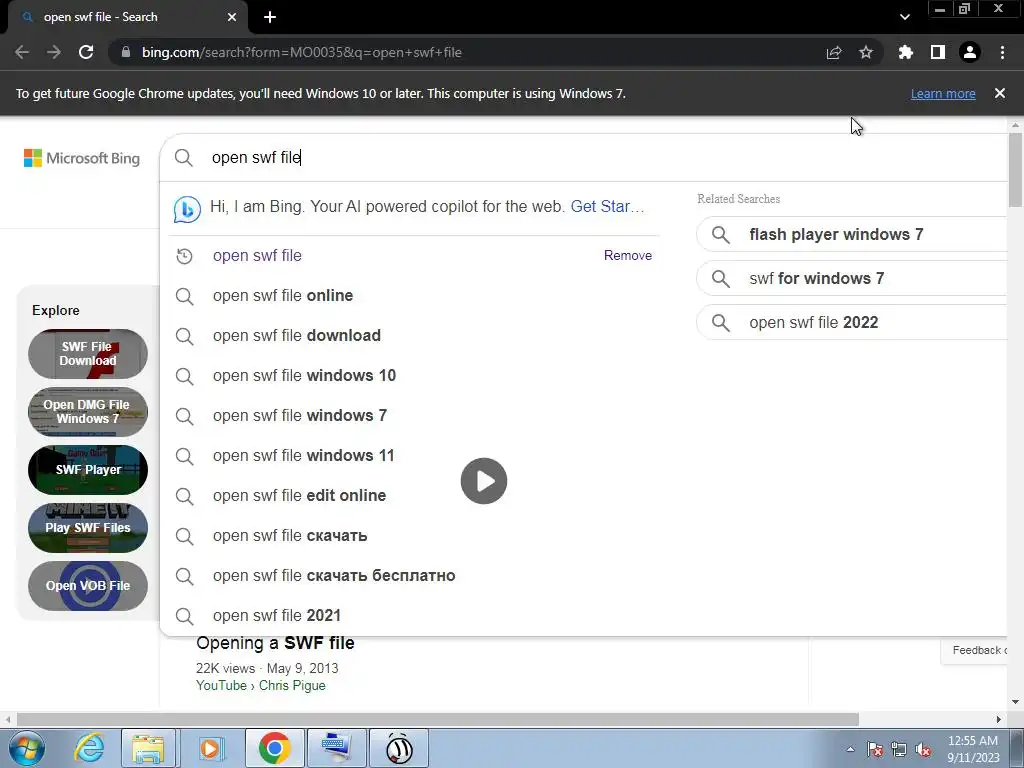The height and width of the screenshot is (768, 1024).
Task: Click the vertical scrollbar thumb
Action: 1015,170
